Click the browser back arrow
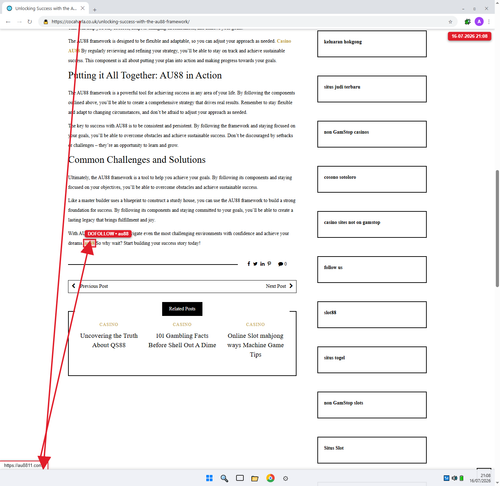The image size is (500, 486). [x=8, y=22]
